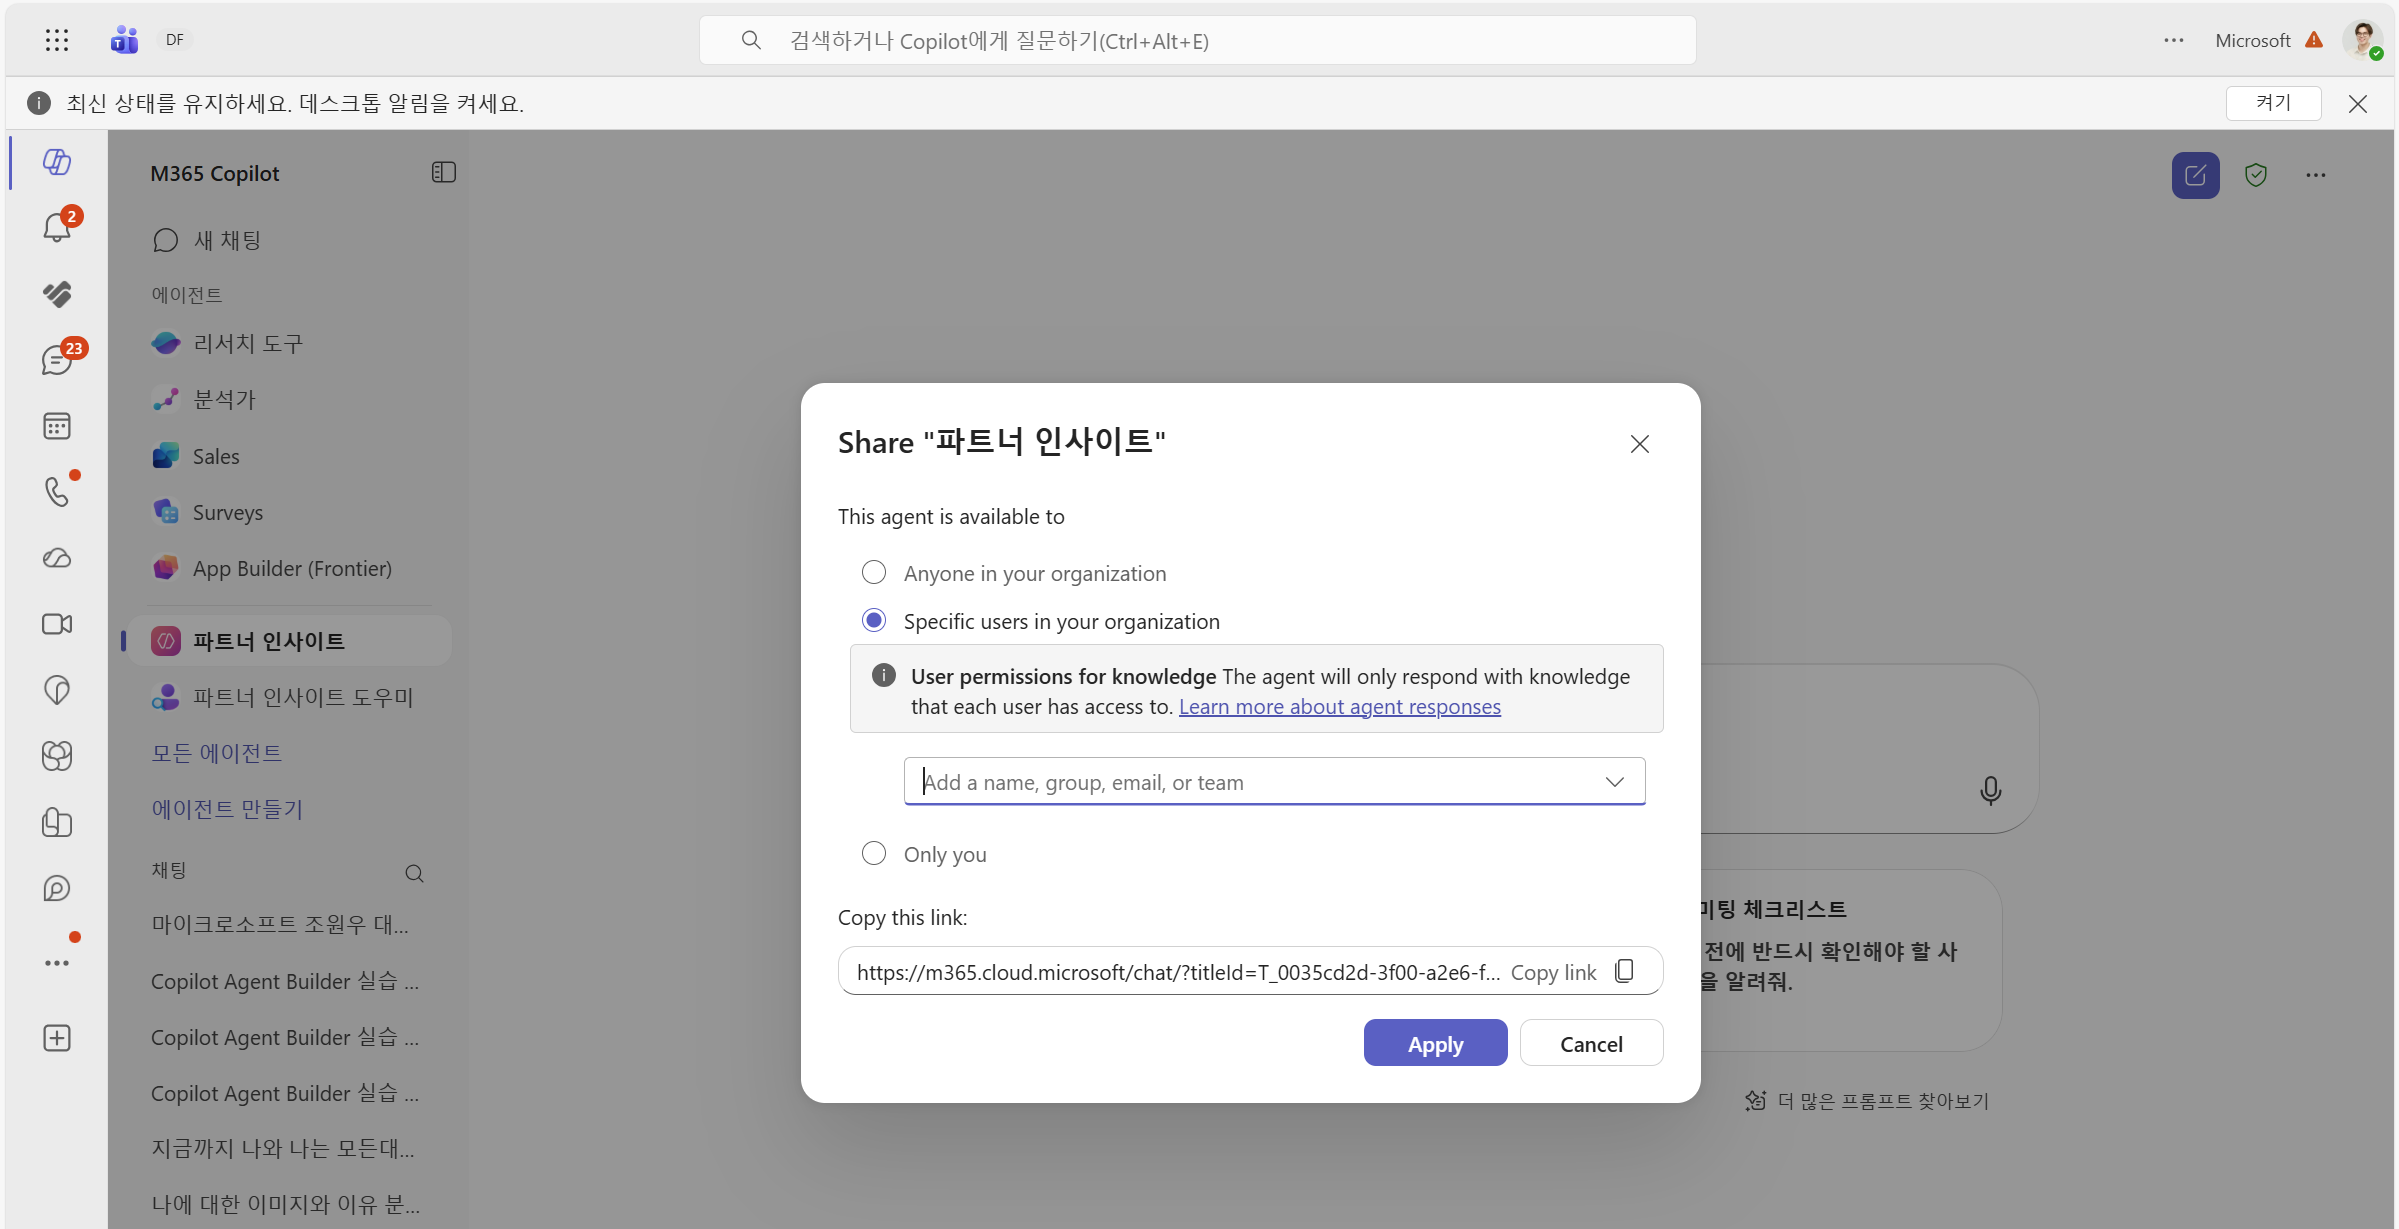This screenshot has height=1229, width=2399.
Task: Click the 켜기 notifications button
Action: (2273, 103)
